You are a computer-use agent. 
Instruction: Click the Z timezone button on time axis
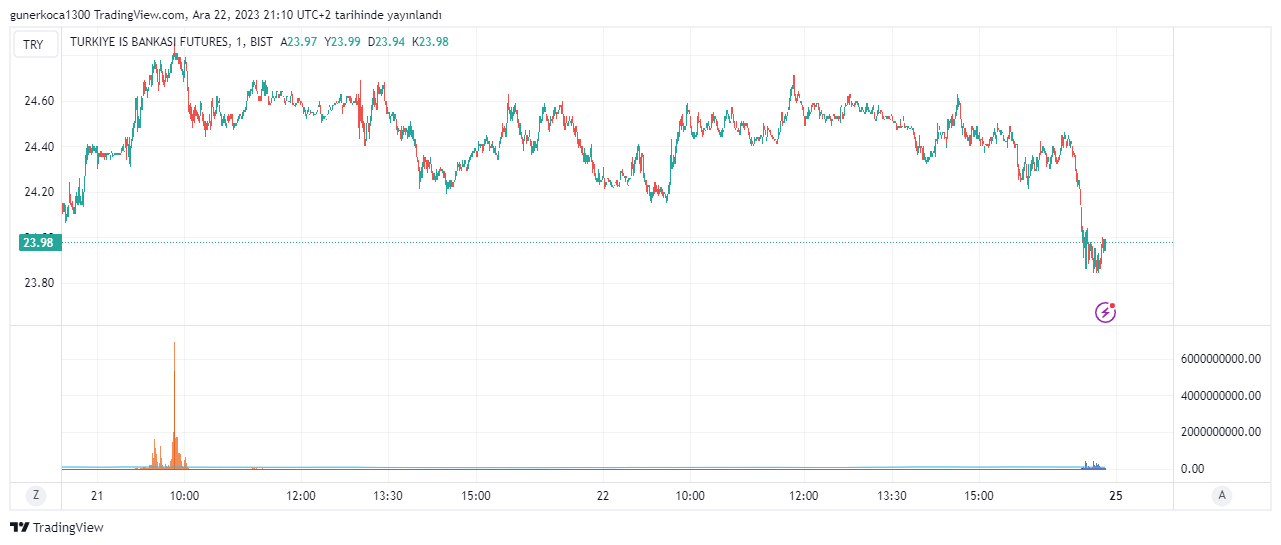pos(35,495)
